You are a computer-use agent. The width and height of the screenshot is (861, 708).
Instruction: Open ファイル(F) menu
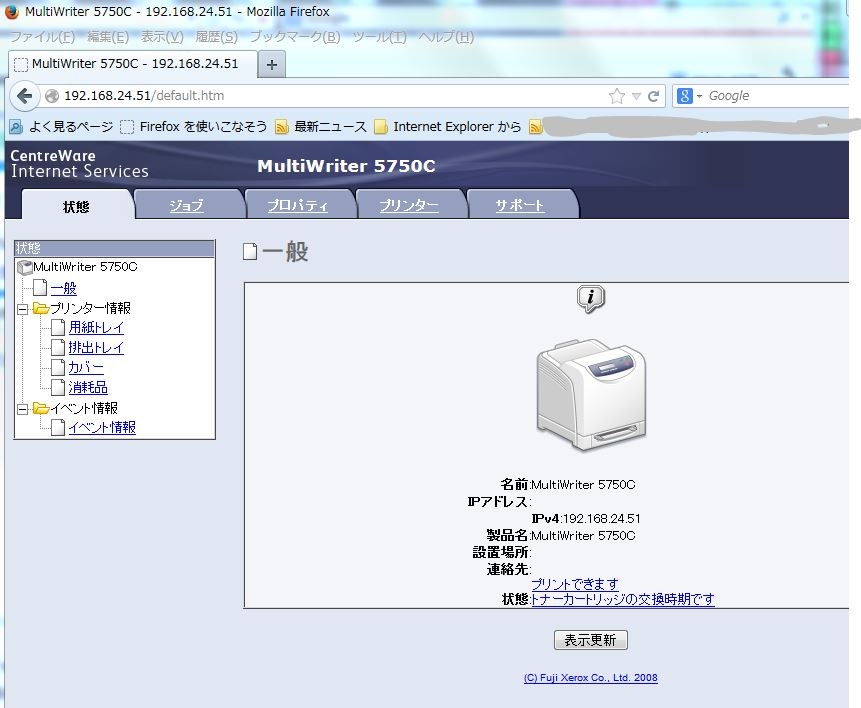tap(42, 37)
